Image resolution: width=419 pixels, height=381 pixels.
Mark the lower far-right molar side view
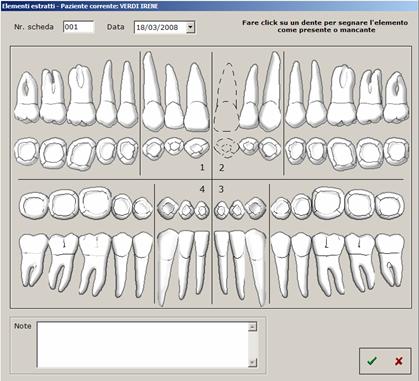pyautogui.click(x=390, y=260)
